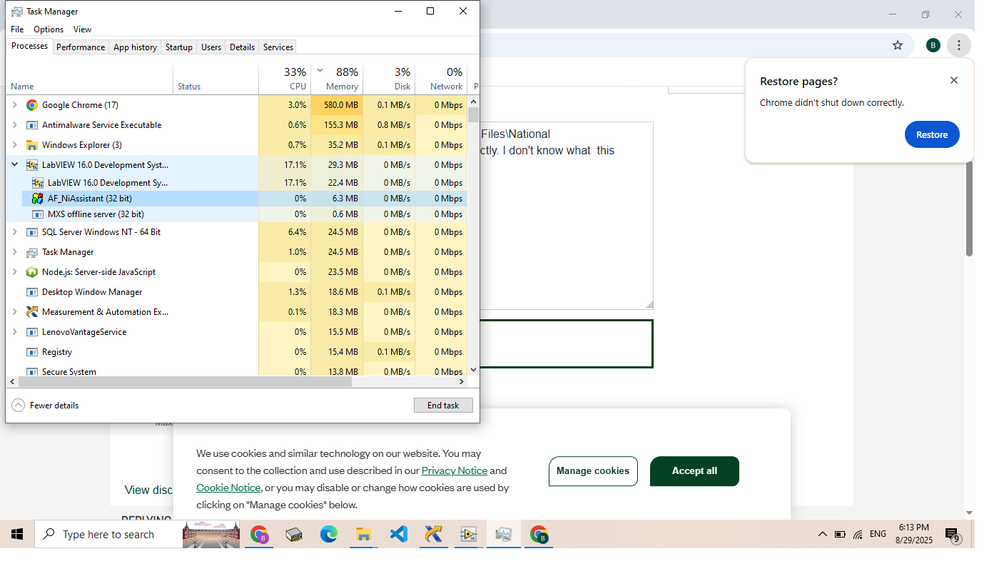Collapse Task Manager with Fewer details
Screen dimensions: 999x587
45,405
